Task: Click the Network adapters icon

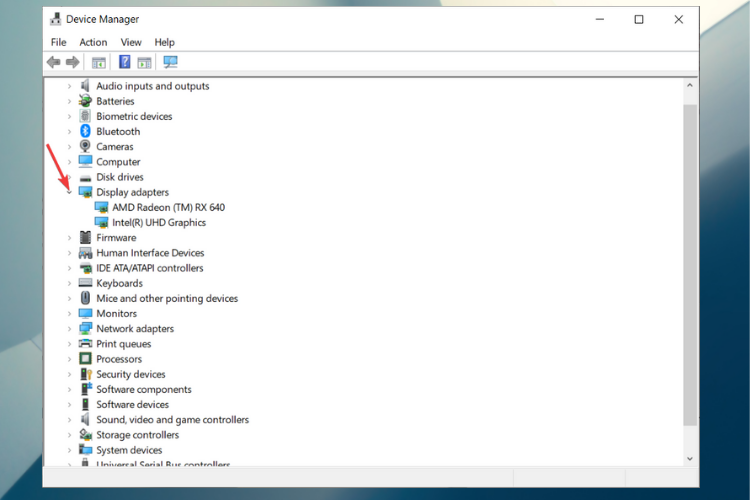Action: tap(85, 329)
